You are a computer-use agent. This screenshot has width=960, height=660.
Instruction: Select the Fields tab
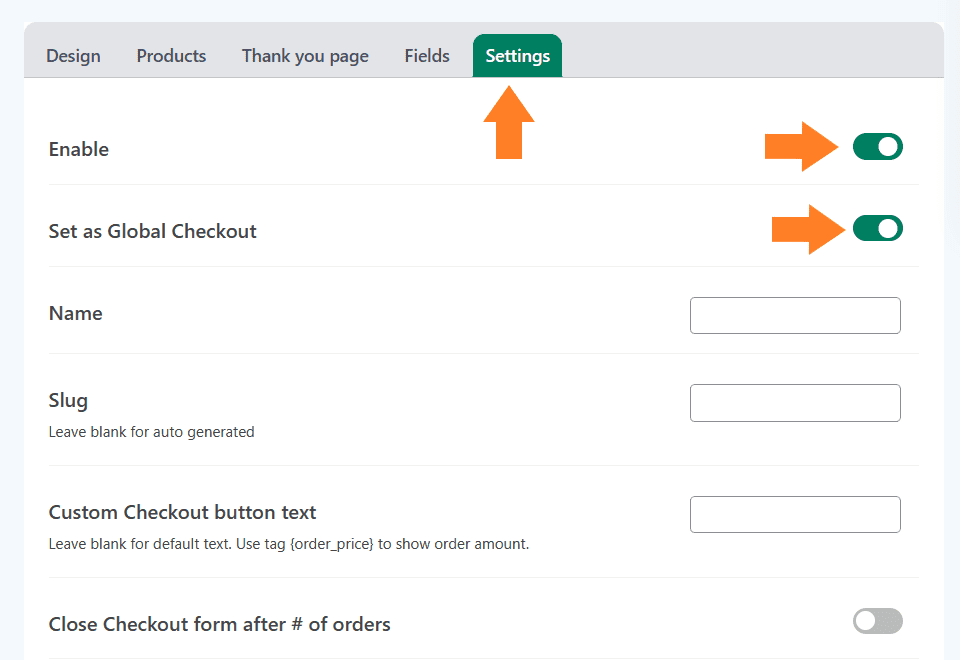coord(427,56)
